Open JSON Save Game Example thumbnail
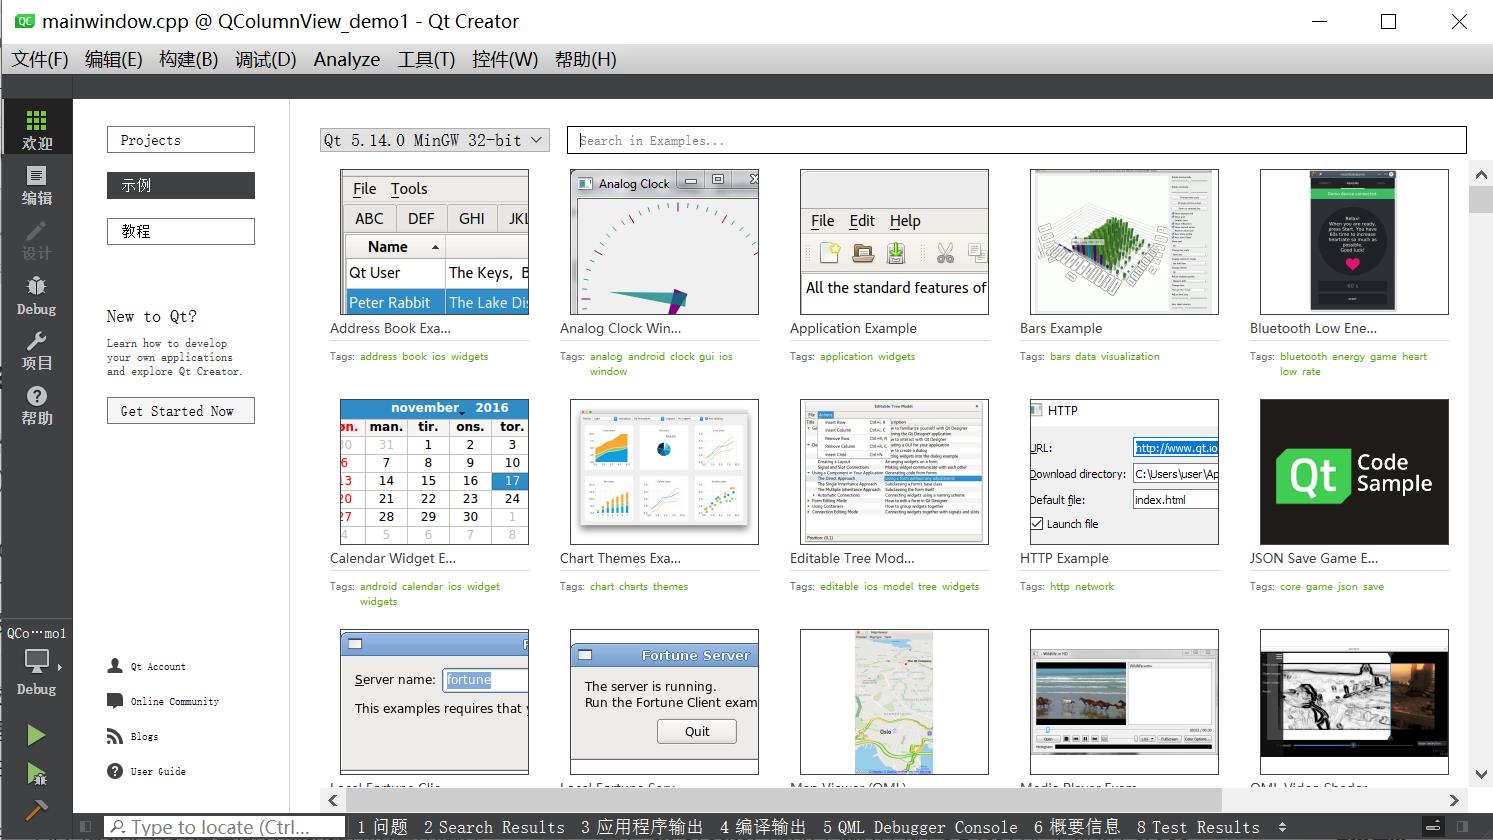The height and width of the screenshot is (840, 1493). (x=1354, y=472)
